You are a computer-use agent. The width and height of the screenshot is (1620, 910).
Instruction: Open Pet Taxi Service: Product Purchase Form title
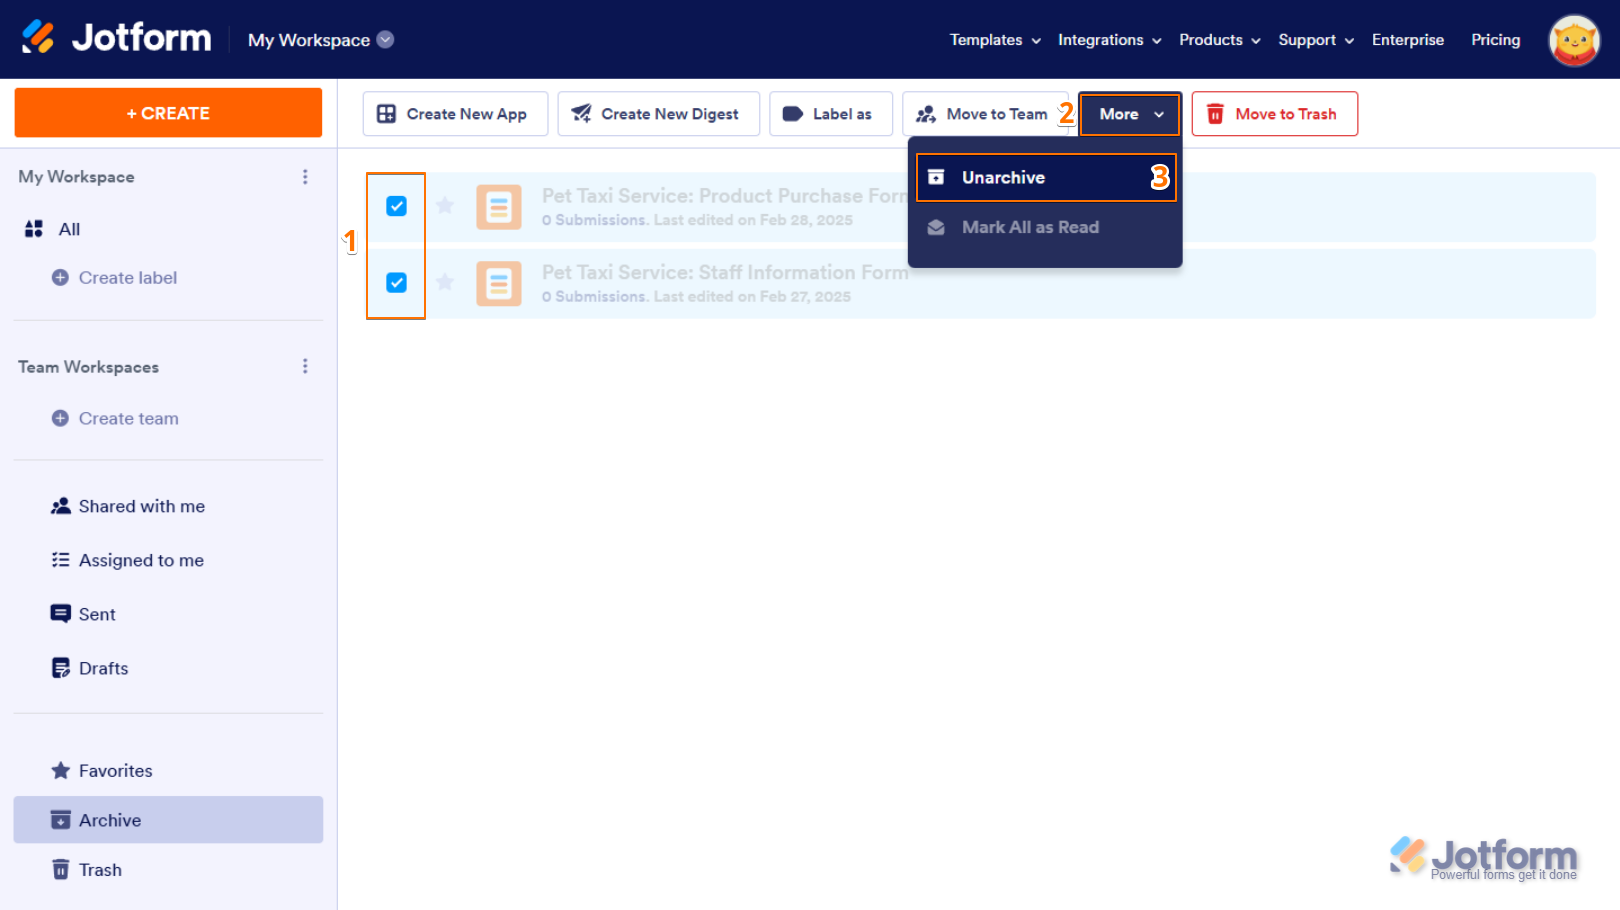pyautogui.click(x=725, y=196)
